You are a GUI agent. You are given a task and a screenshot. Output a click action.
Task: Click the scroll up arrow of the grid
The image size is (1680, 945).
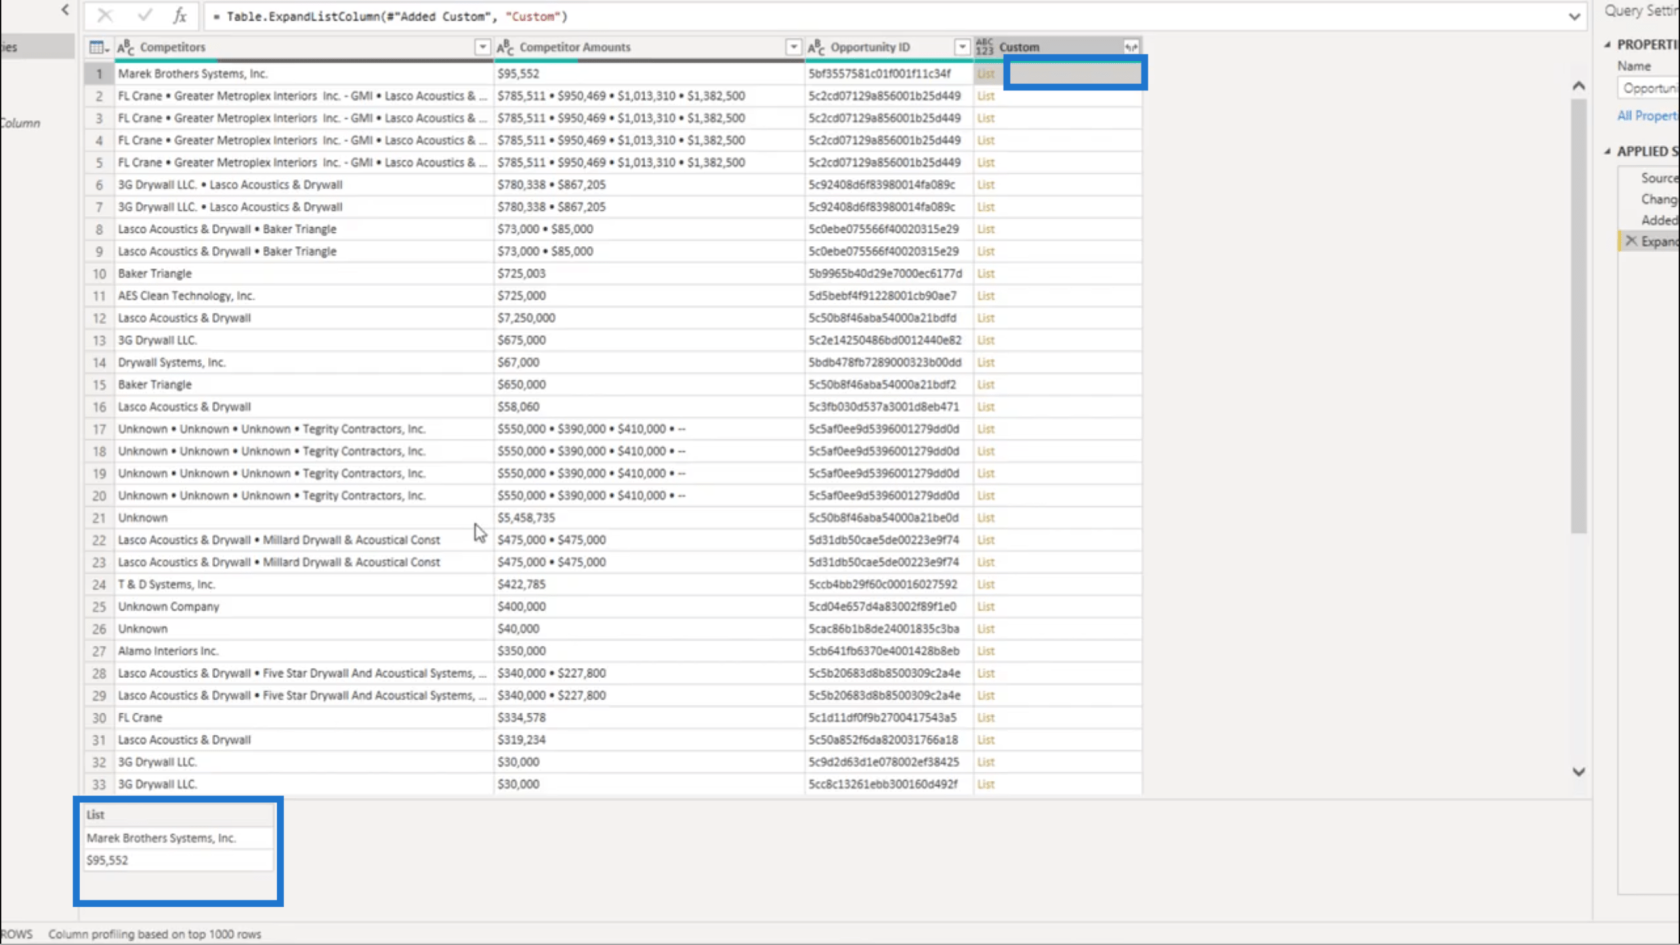pyautogui.click(x=1578, y=86)
